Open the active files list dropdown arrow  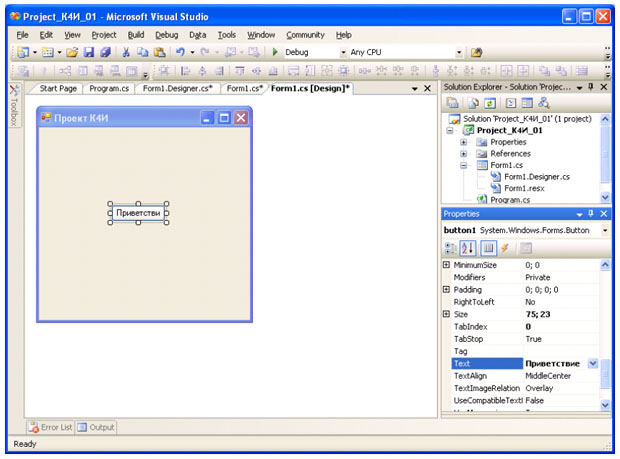pyautogui.click(x=414, y=89)
